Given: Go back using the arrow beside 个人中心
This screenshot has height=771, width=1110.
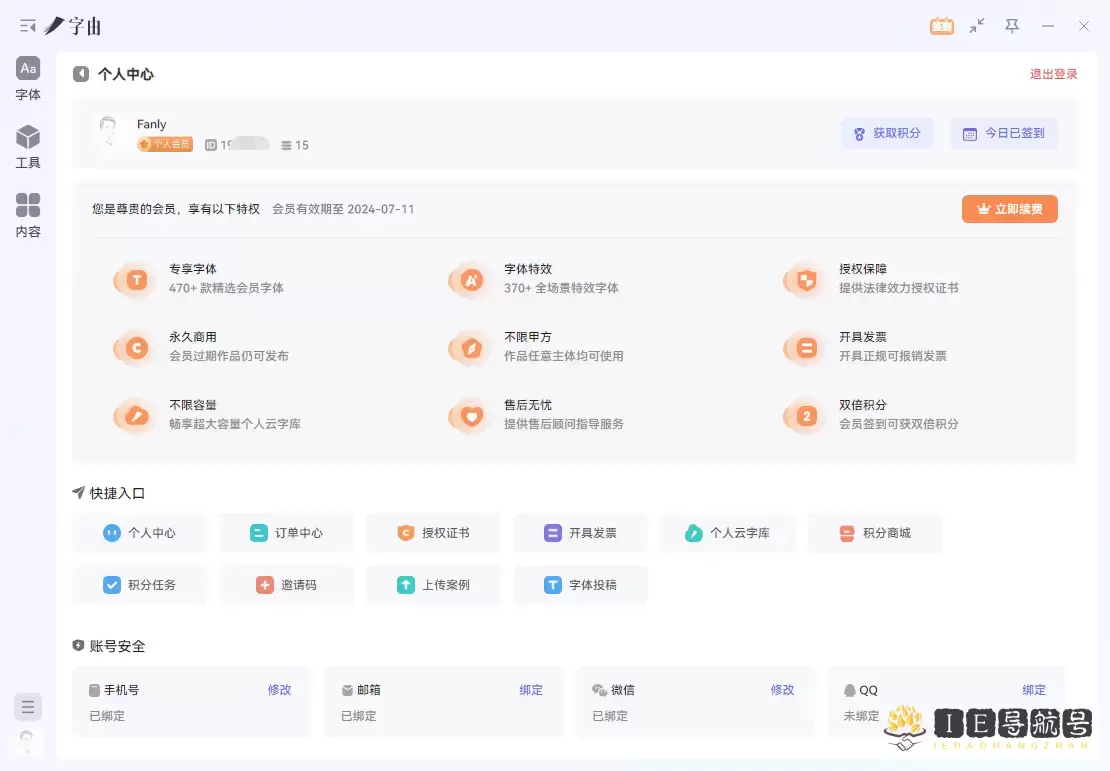Looking at the screenshot, I should point(81,74).
